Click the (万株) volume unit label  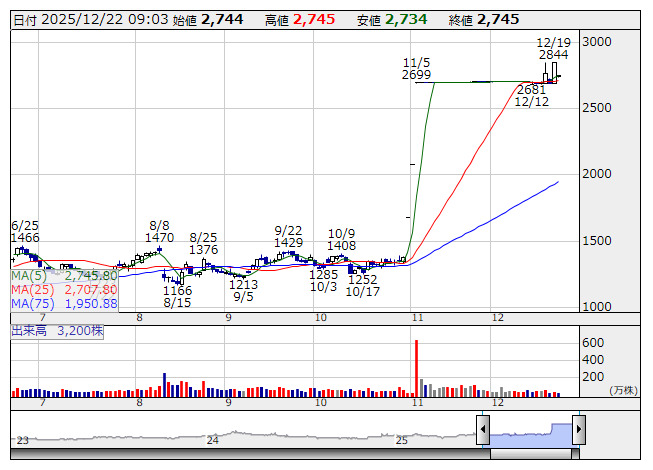(623, 390)
